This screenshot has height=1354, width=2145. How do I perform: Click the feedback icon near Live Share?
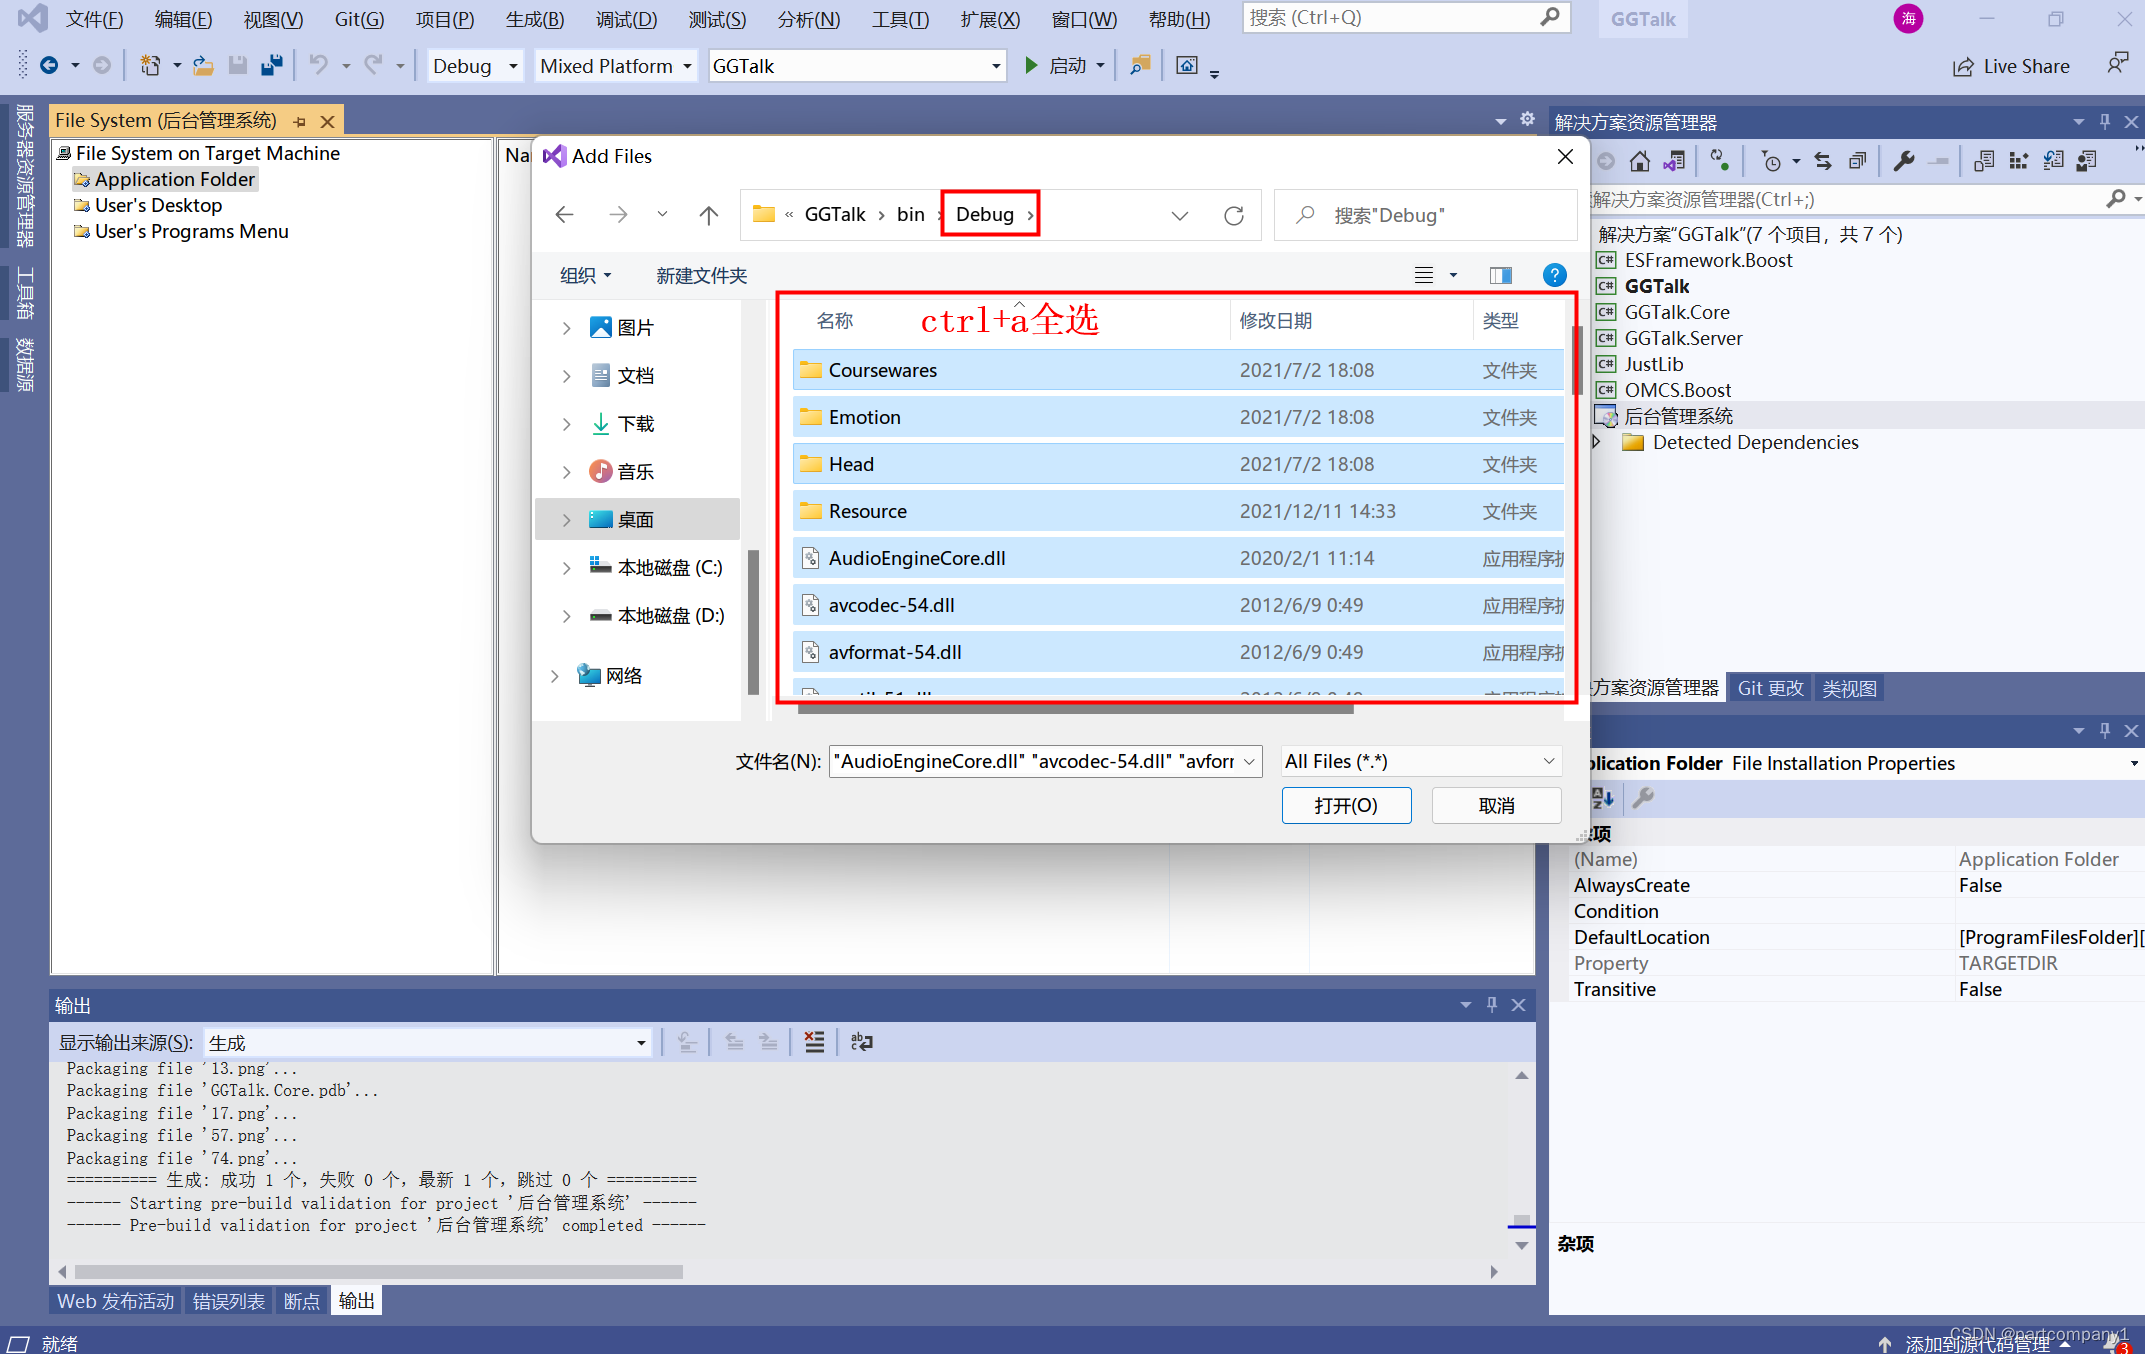[2118, 64]
